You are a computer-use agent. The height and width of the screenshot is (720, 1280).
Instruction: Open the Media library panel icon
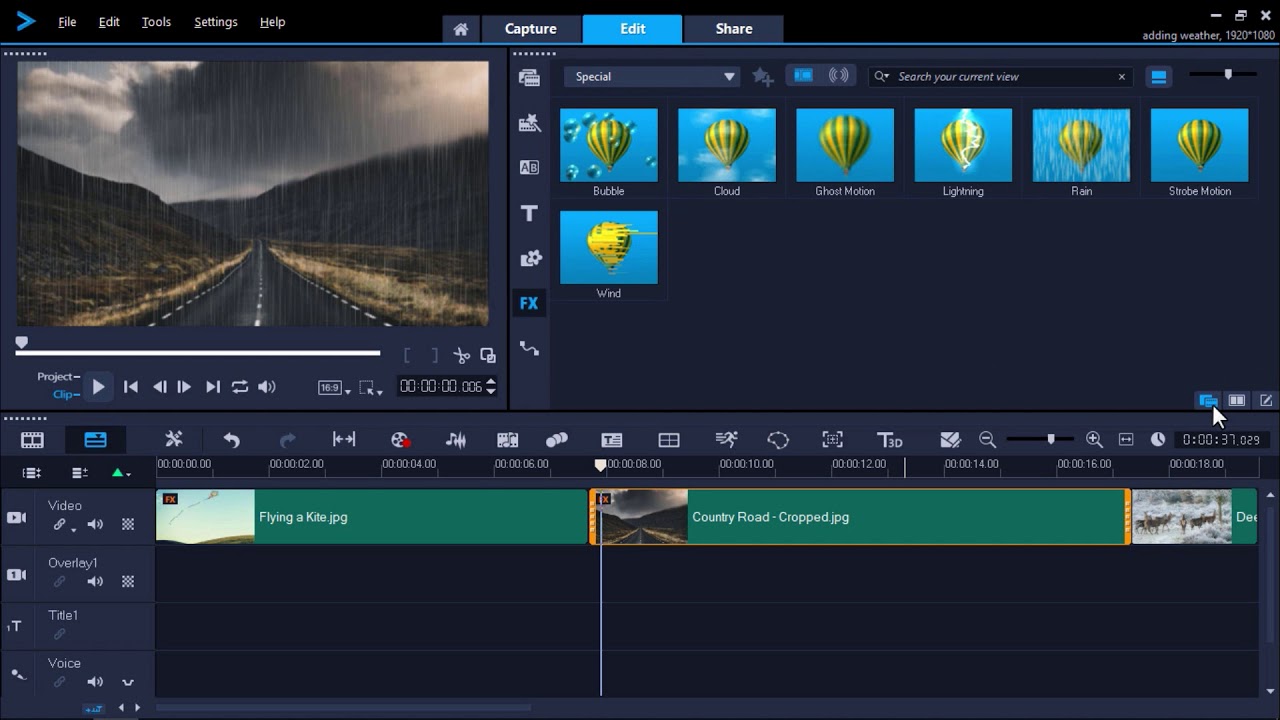(x=529, y=77)
